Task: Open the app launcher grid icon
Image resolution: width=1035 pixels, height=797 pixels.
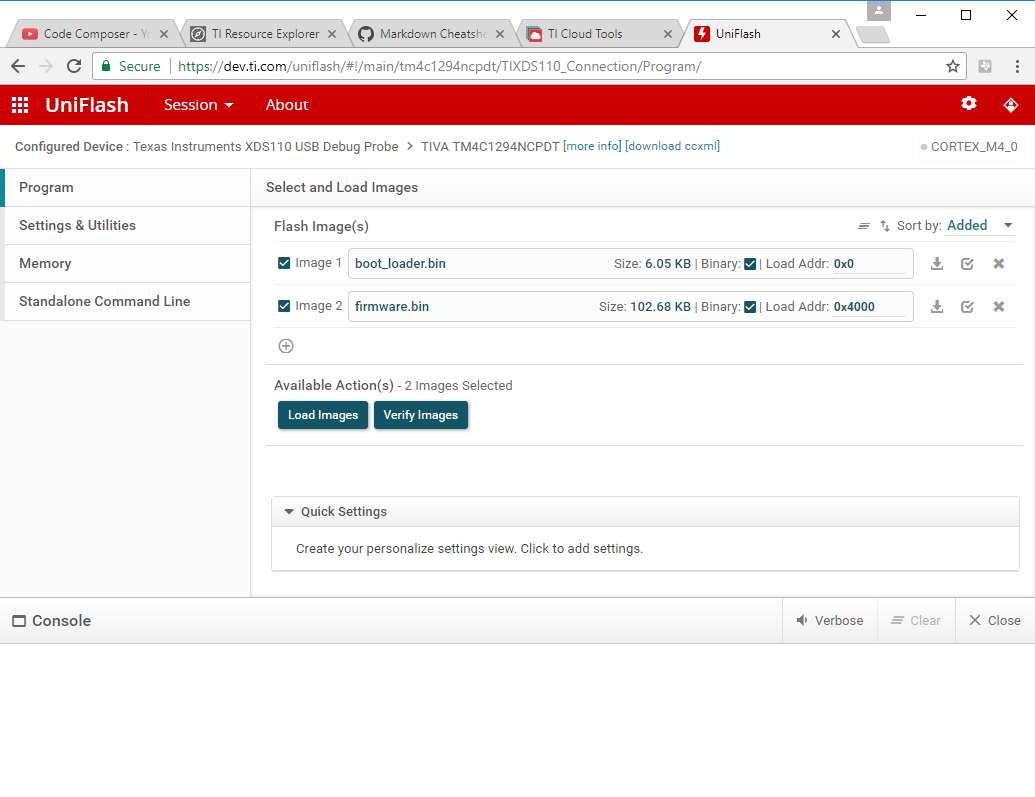Action: pos(20,105)
